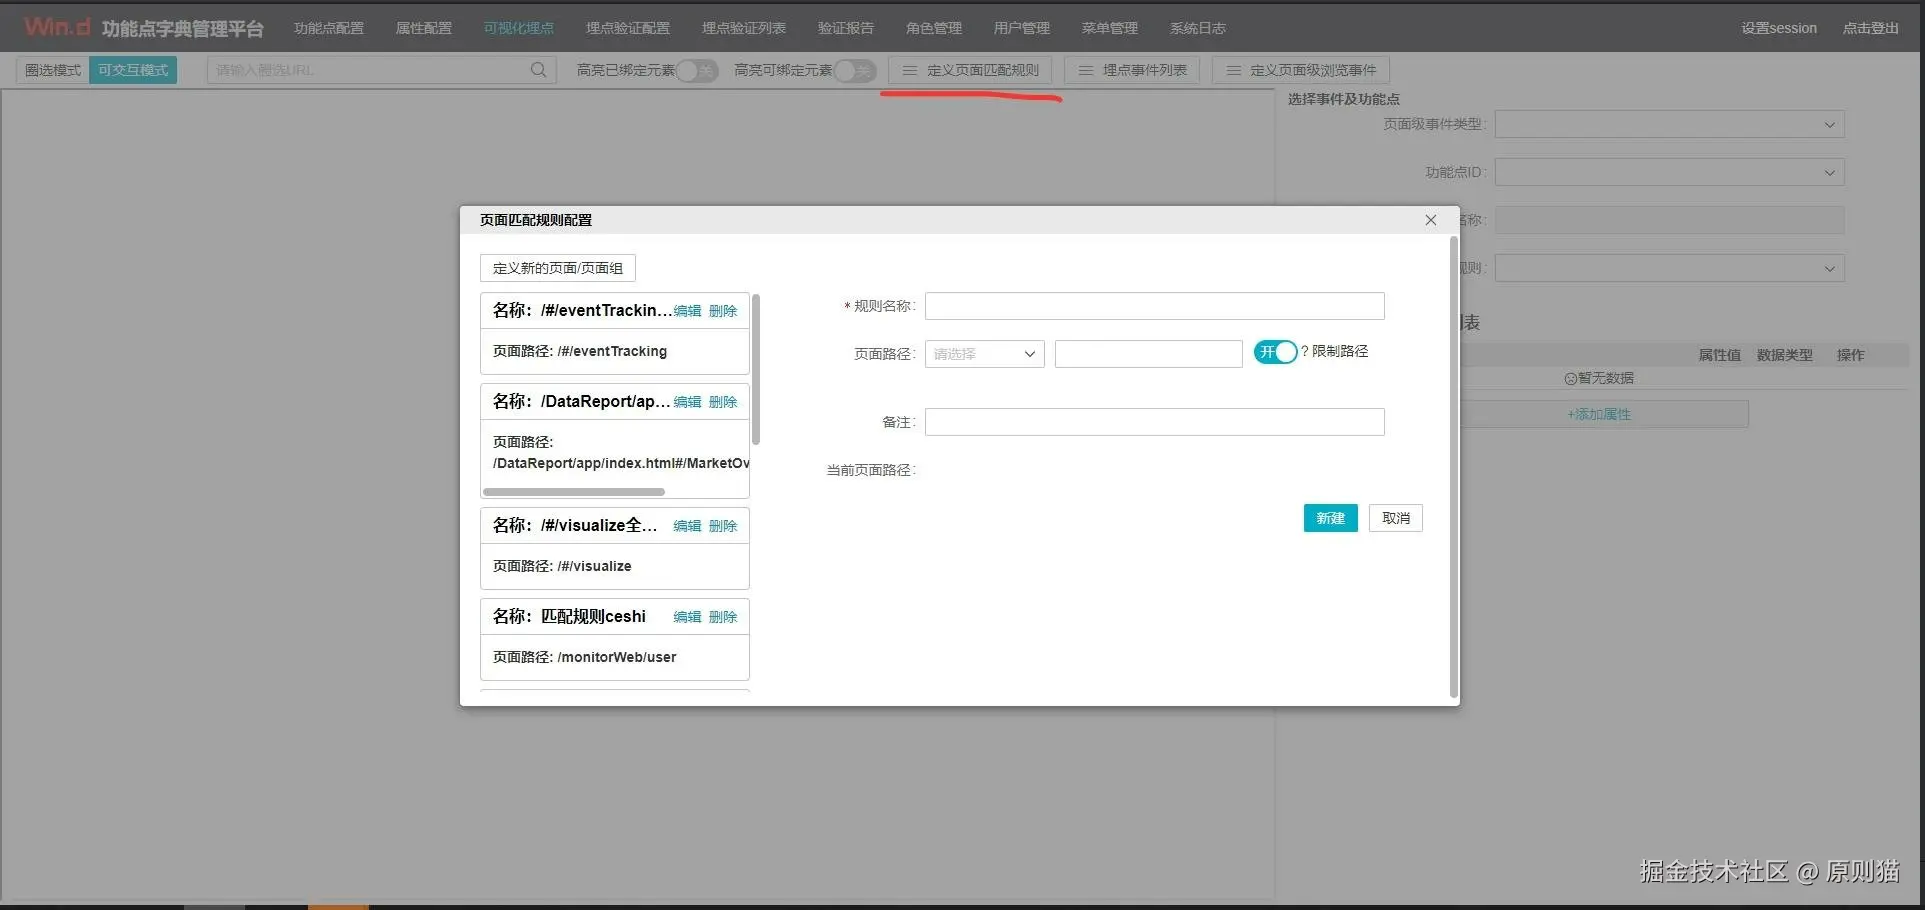The width and height of the screenshot is (1925, 910).
Task: Toggle the 高亮可绑定元素 switch
Action: click(x=855, y=70)
